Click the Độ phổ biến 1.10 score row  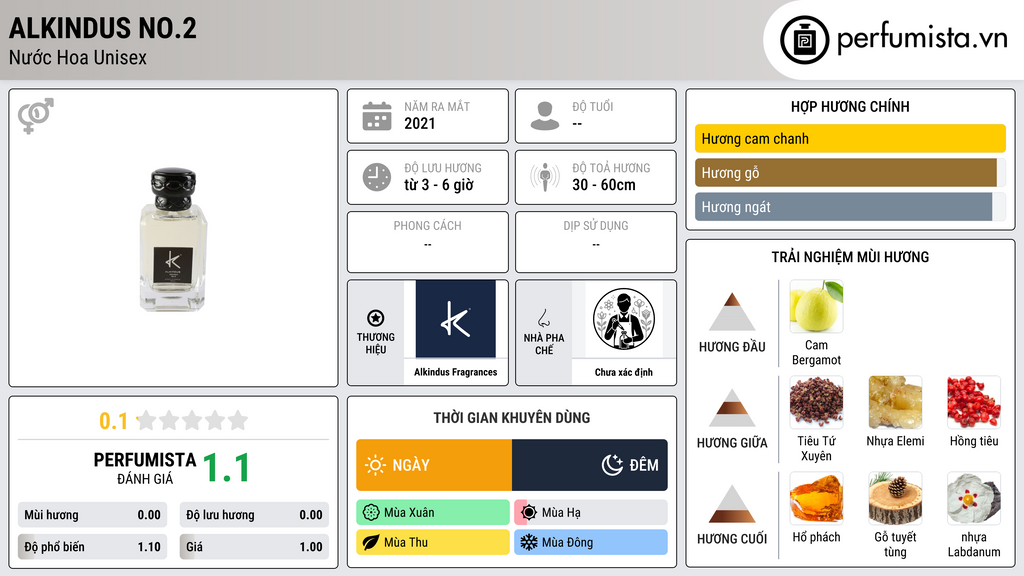pyautogui.click(x=92, y=547)
